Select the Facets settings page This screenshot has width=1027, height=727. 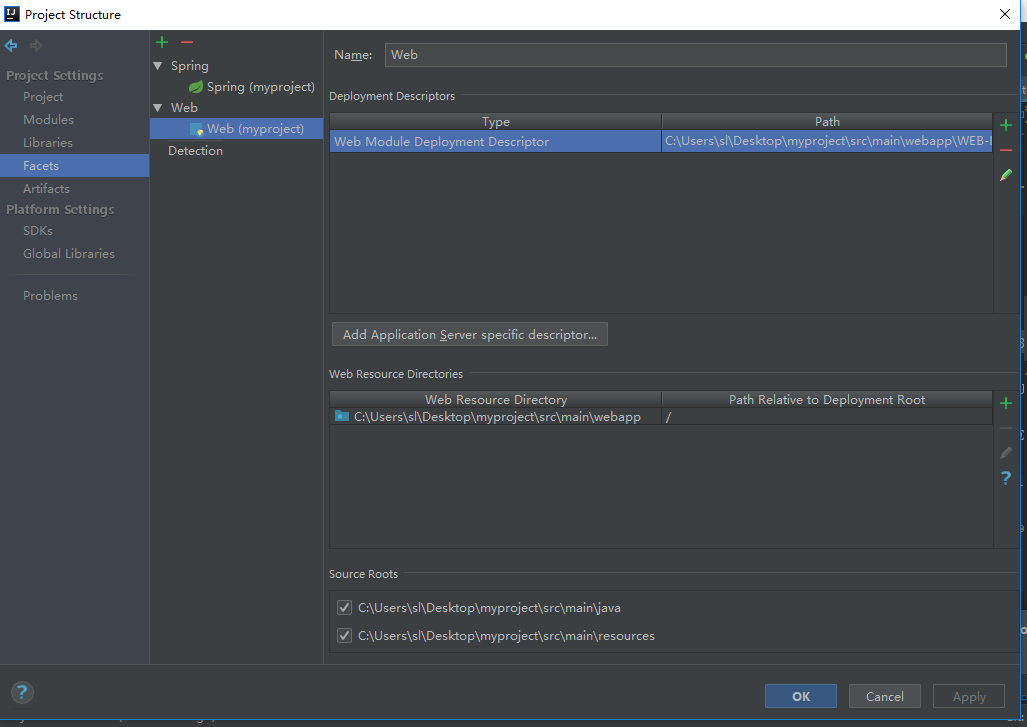75,166
